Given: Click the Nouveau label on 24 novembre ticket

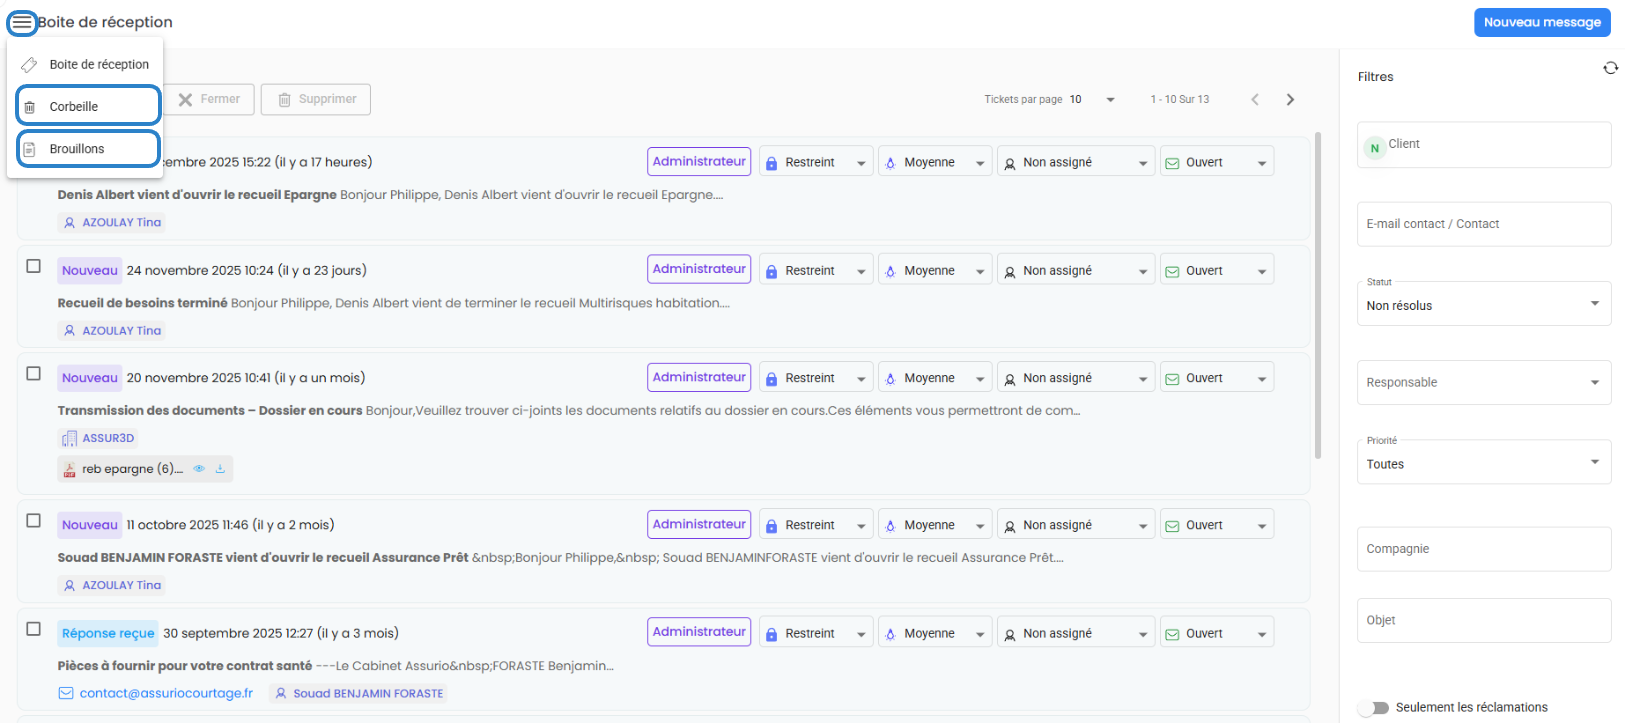Looking at the screenshot, I should coord(90,270).
